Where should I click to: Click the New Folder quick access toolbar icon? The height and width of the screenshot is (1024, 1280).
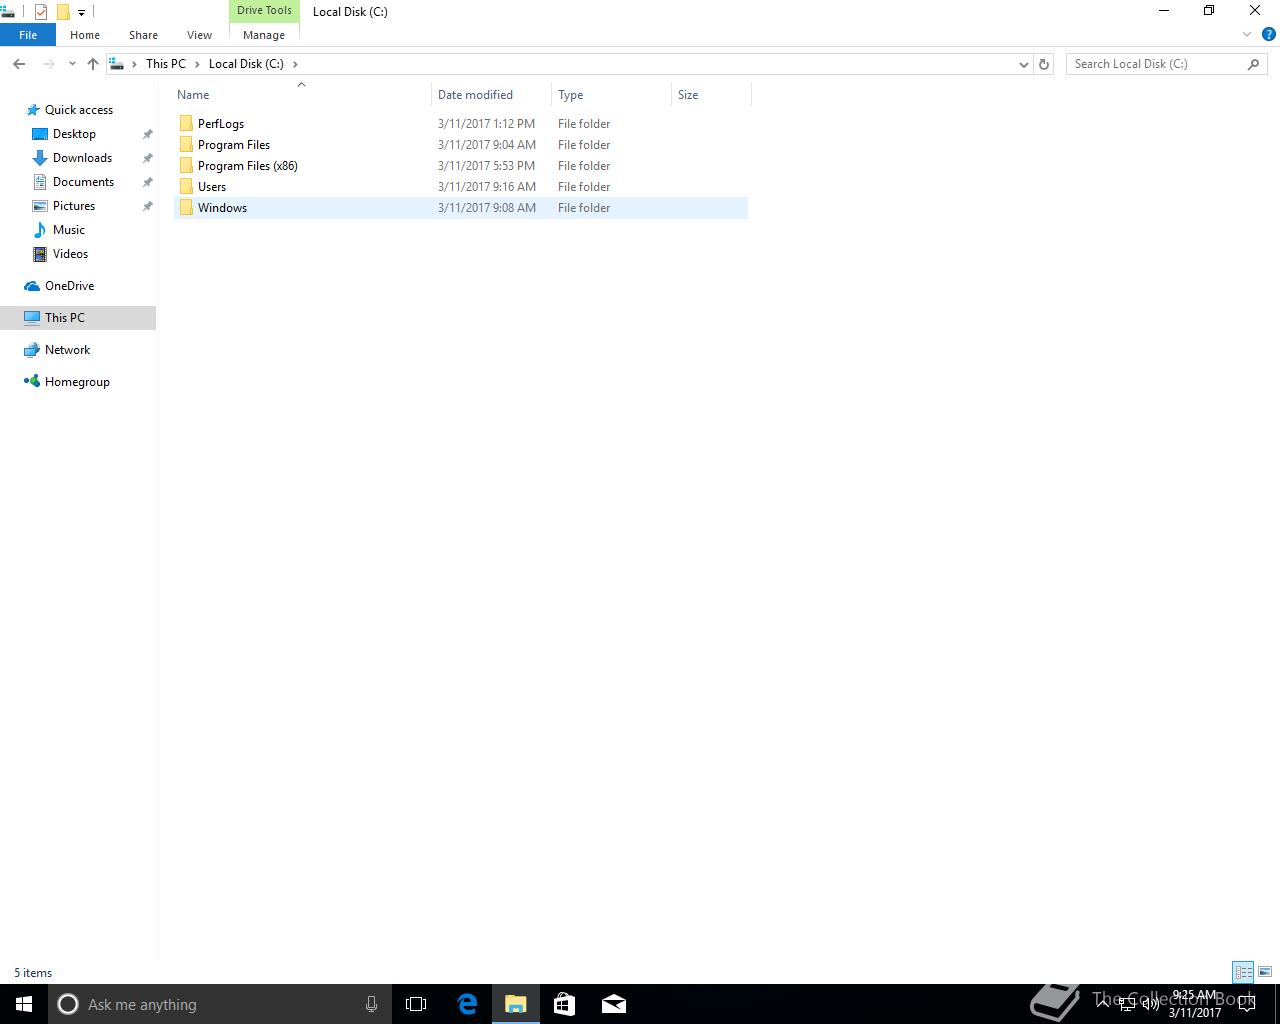[x=62, y=12]
